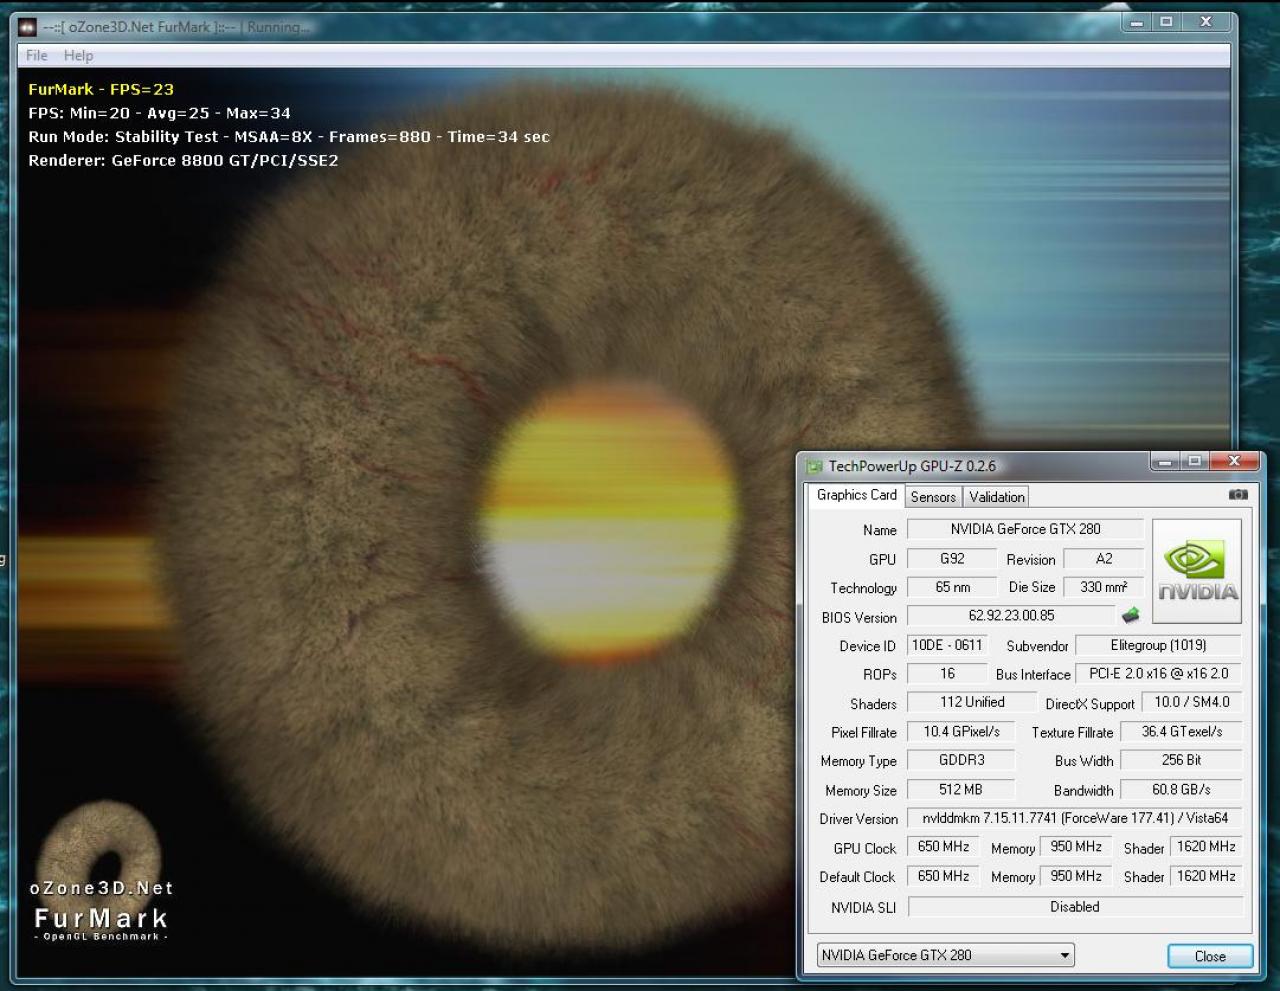Click the Pixel Fillrate value 10.4 GPixel/s
The height and width of the screenshot is (991, 1280).
pos(961,732)
